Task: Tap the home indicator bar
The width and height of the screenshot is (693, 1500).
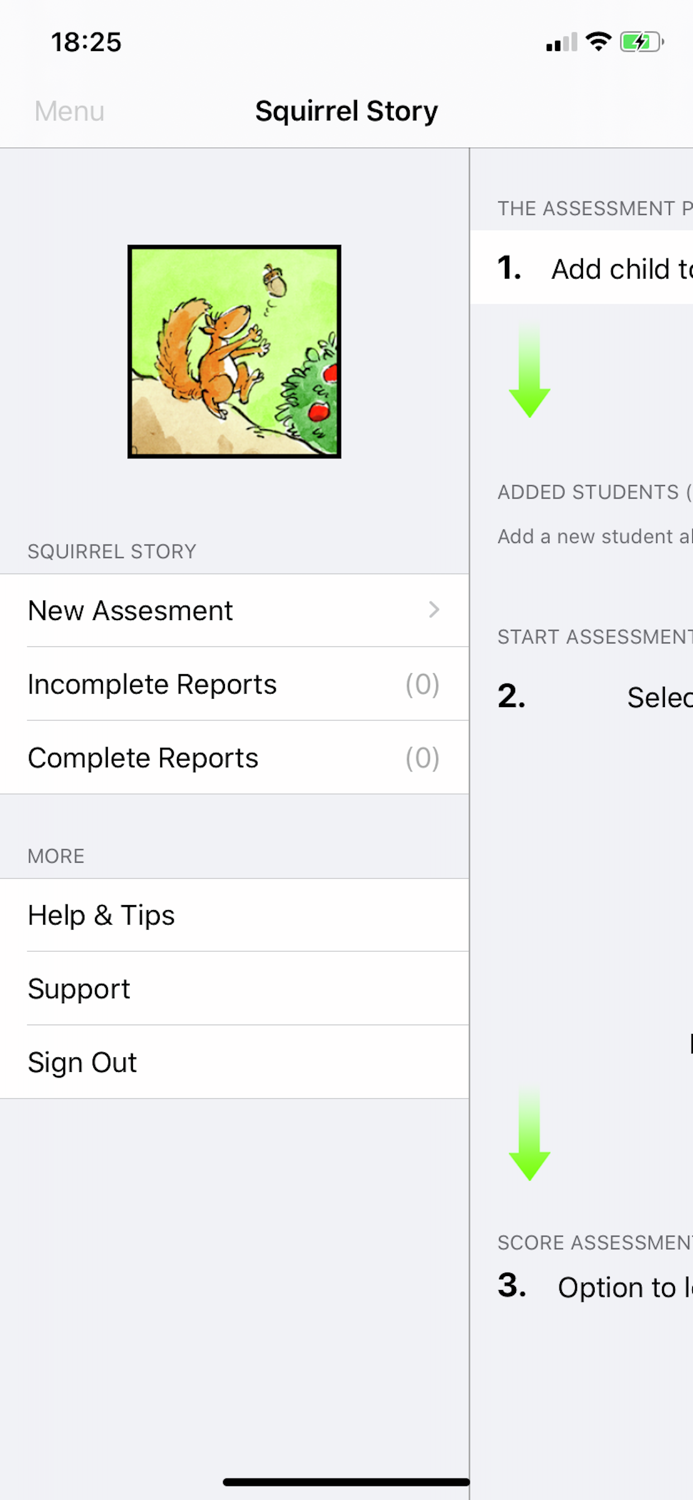Action: click(x=346, y=1481)
